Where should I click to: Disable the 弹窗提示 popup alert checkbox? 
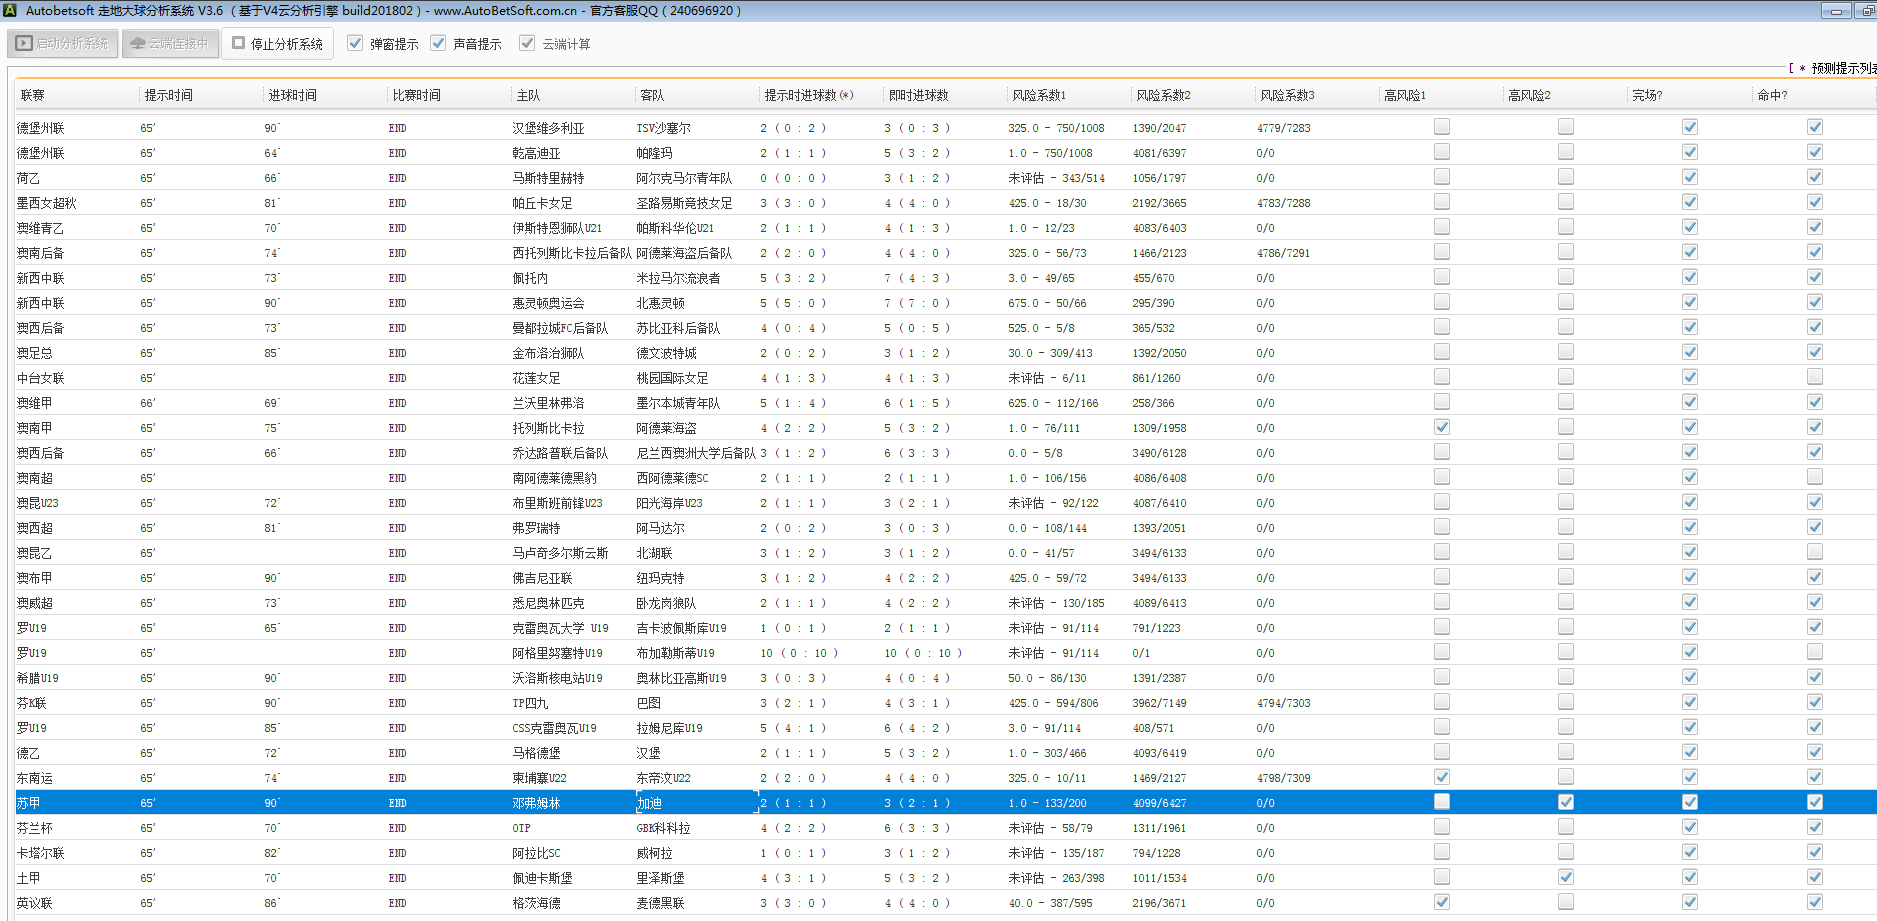pos(355,43)
